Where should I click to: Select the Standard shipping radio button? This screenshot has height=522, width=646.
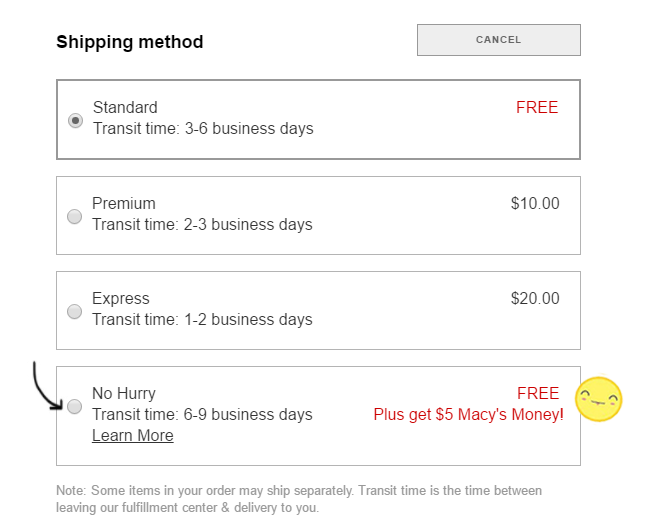pyautogui.click(x=75, y=120)
